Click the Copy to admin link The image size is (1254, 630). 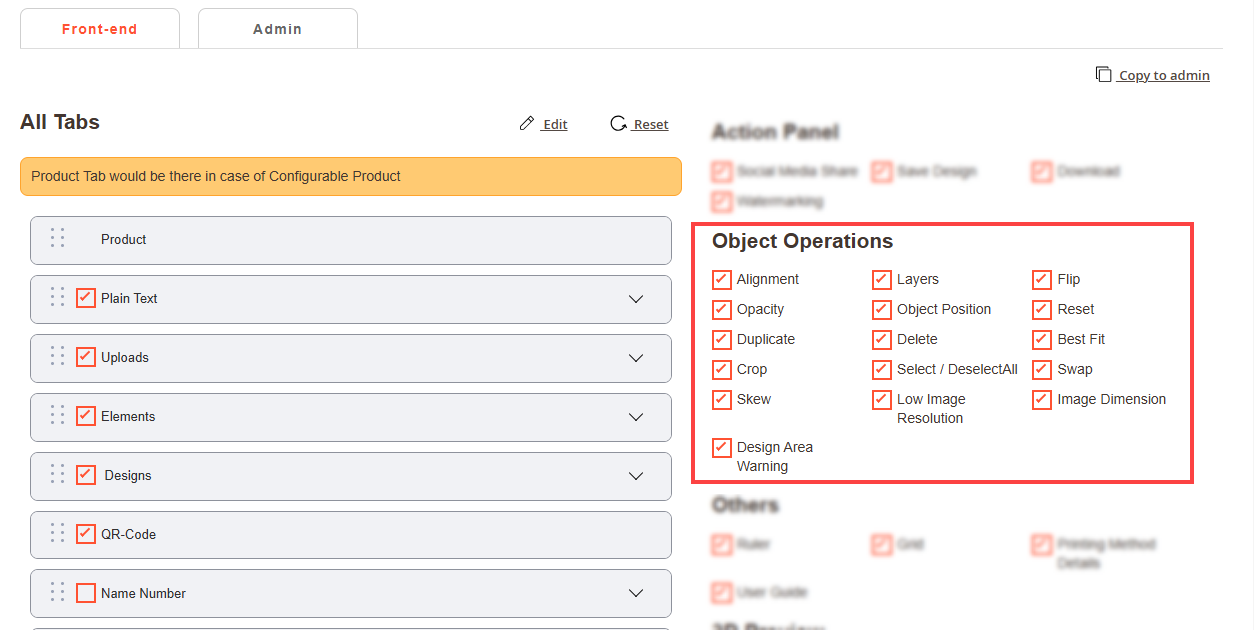coord(1164,75)
